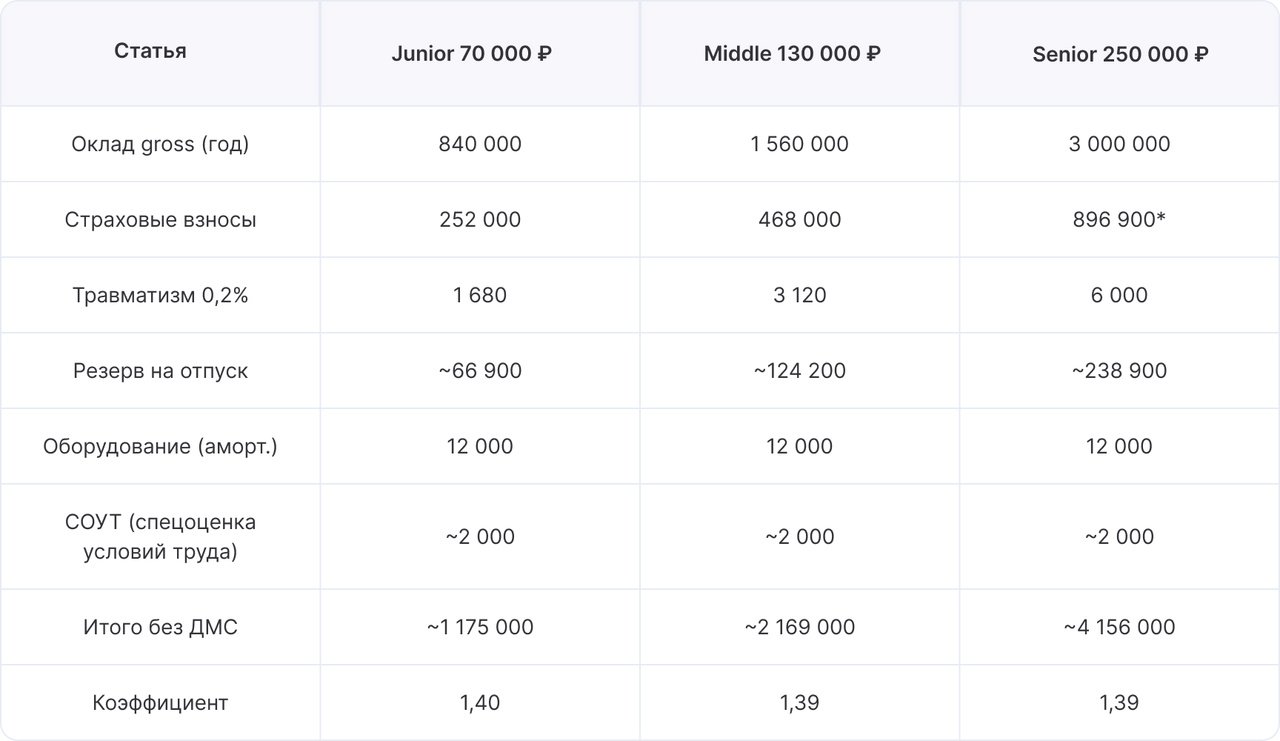Select the Junior Травматизм value 1 680
This screenshot has height=741, width=1280.
click(x=480, y=295)
